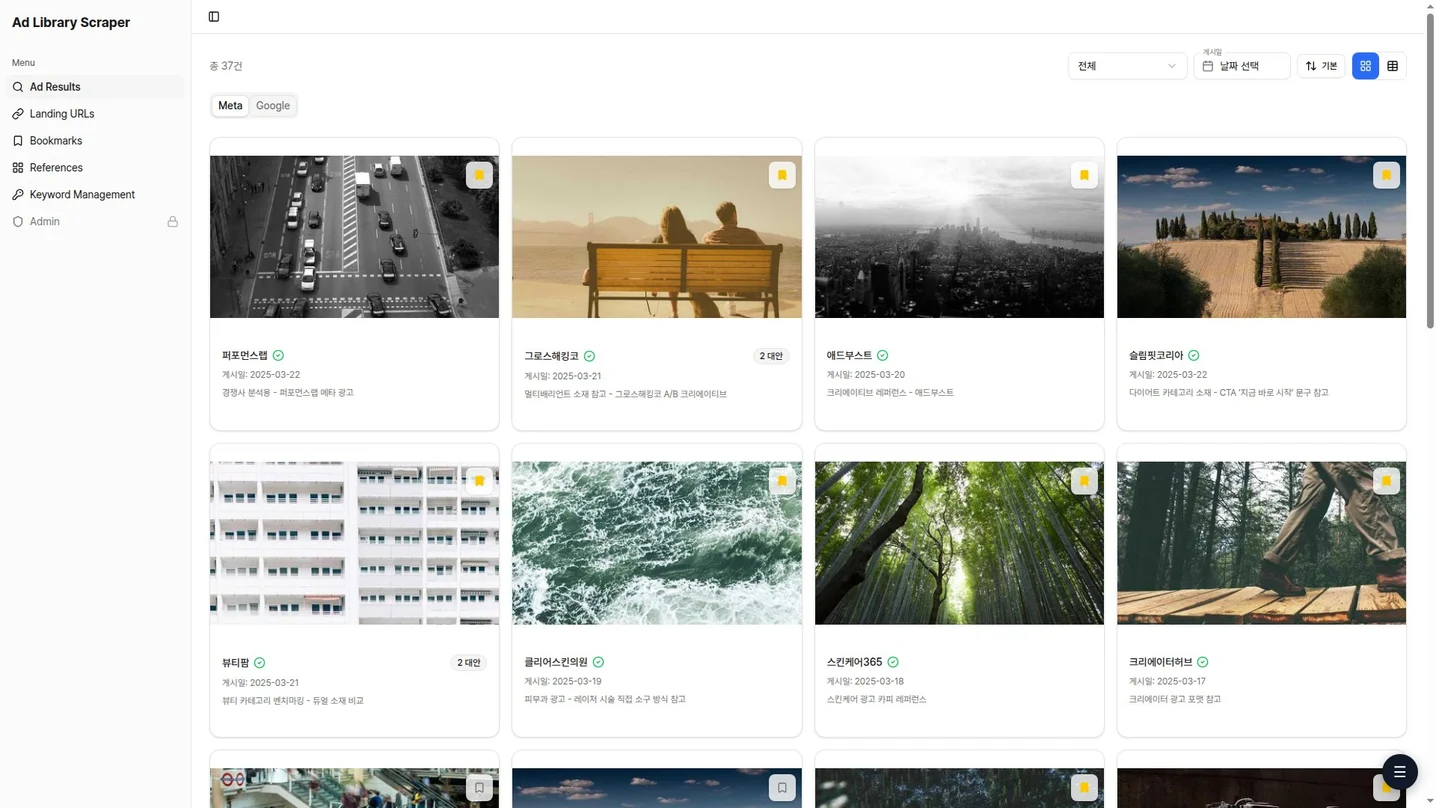Click verified check icon beside 크리에이터허브
This screenshot has width=1436, height=808.
tap(1202, 662)
